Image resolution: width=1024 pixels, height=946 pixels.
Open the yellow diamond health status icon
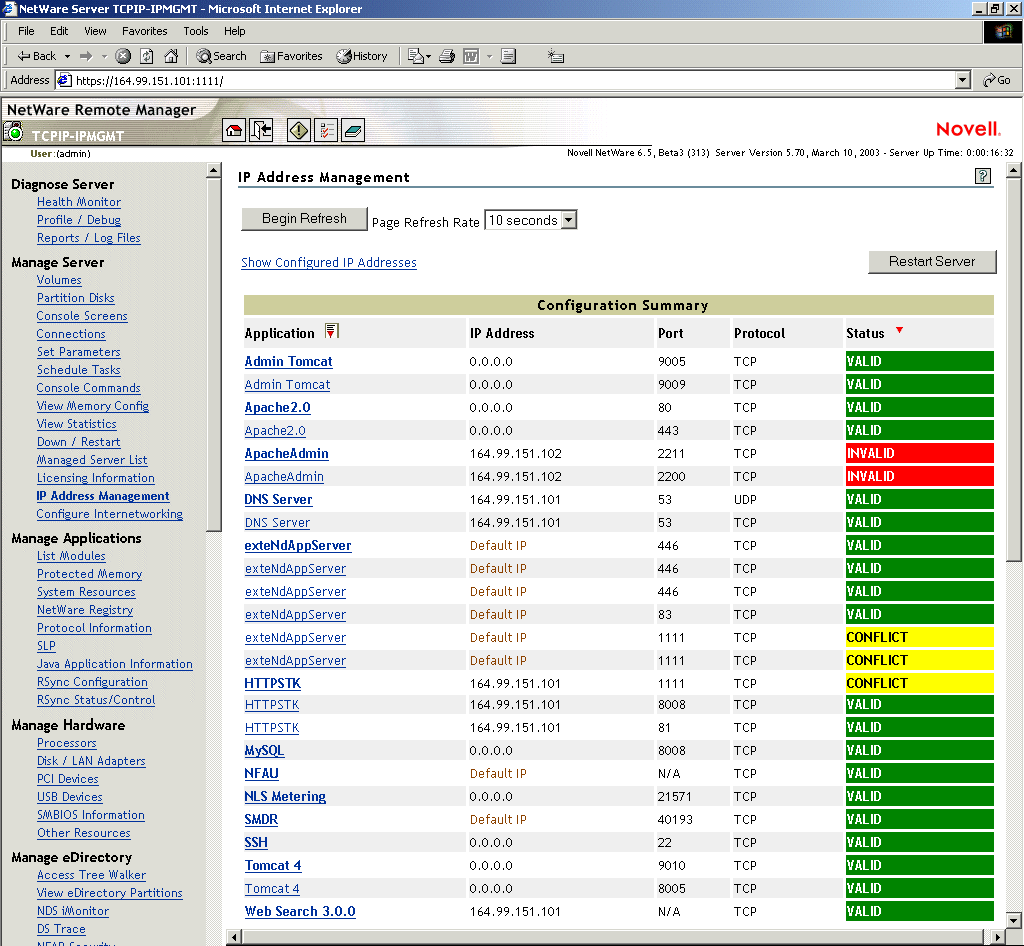(299, 130)
